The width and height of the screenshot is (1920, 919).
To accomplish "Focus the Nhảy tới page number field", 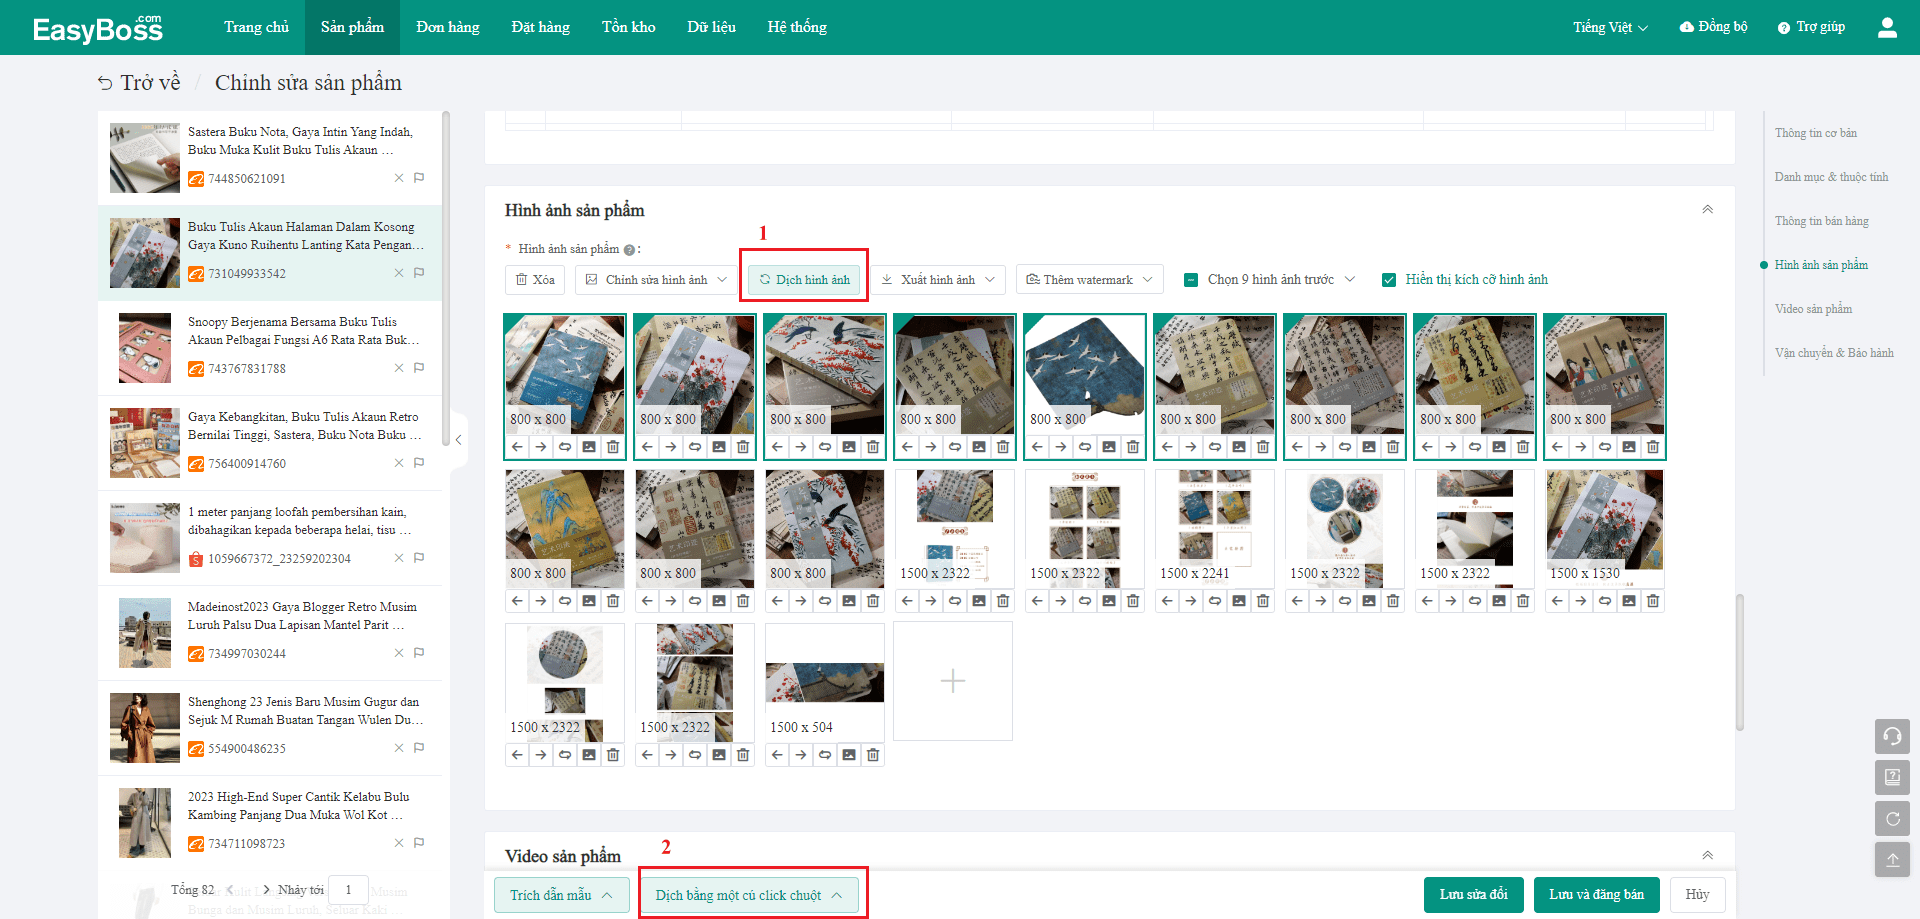I will [348, 889].
